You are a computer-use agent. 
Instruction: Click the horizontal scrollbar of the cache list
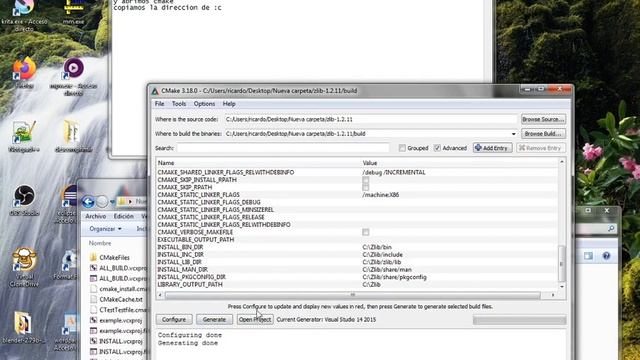[x=353, y=295]
